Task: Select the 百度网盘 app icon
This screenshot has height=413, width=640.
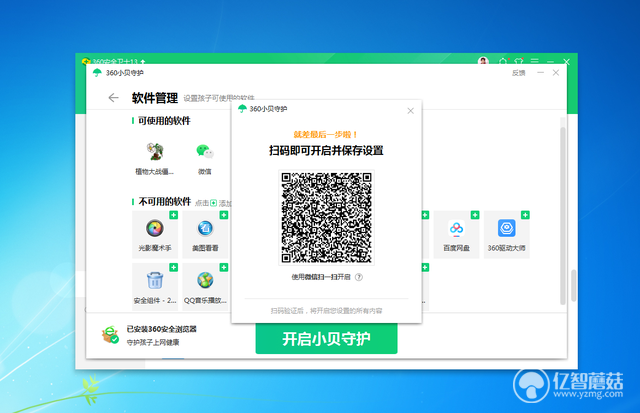Action: click(x=456, y=228)
